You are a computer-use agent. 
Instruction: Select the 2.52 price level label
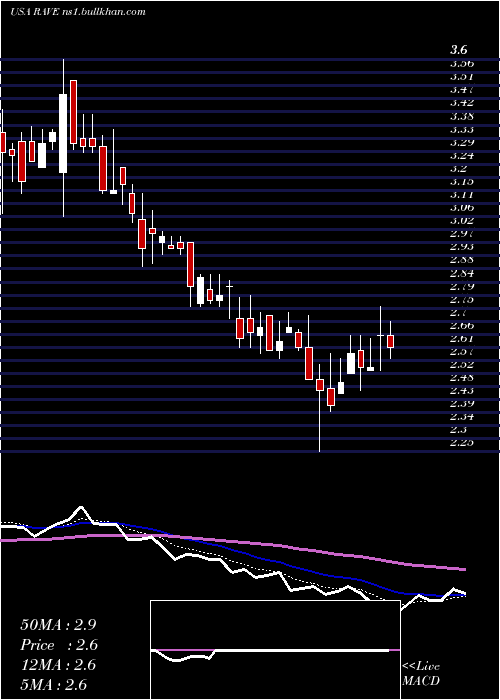point(462,364)
